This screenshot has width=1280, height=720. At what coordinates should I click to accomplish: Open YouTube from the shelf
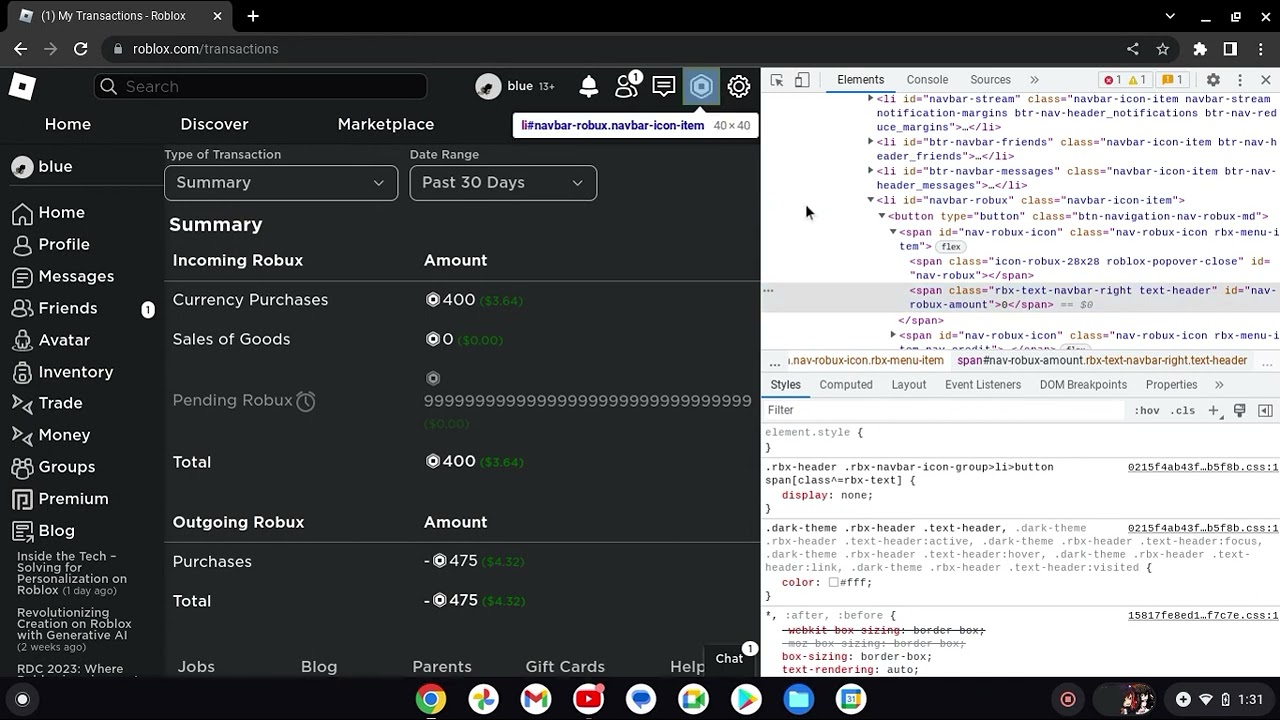(589, 699)
